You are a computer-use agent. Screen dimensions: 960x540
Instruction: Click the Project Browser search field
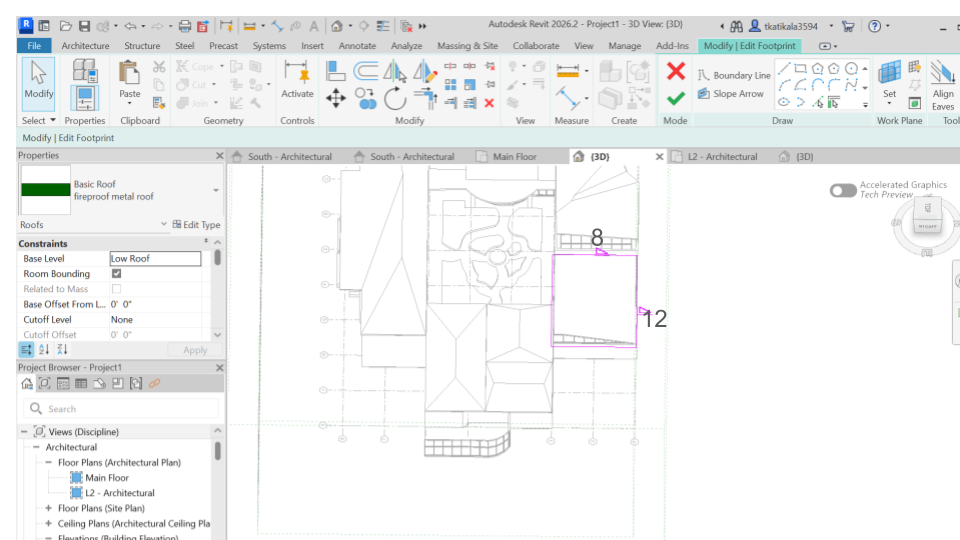point(121,408)
